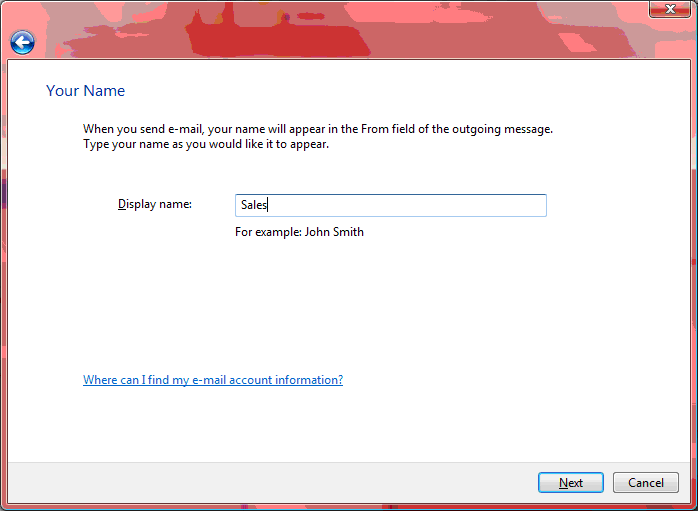The height and width of the screenshot is (511, 698).
Task: Click the "Type your name" instruction line
Action: point(206,144)
